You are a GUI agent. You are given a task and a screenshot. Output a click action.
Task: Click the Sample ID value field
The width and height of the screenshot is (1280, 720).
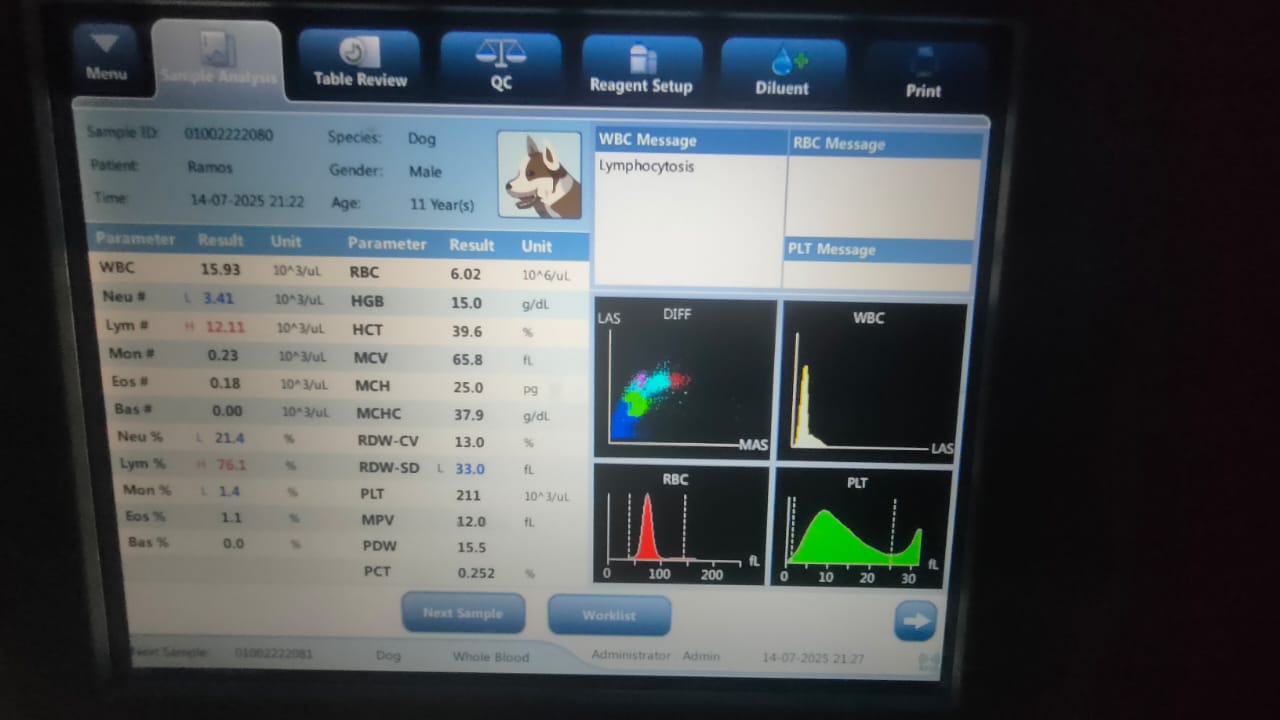[x=228, y=135]
